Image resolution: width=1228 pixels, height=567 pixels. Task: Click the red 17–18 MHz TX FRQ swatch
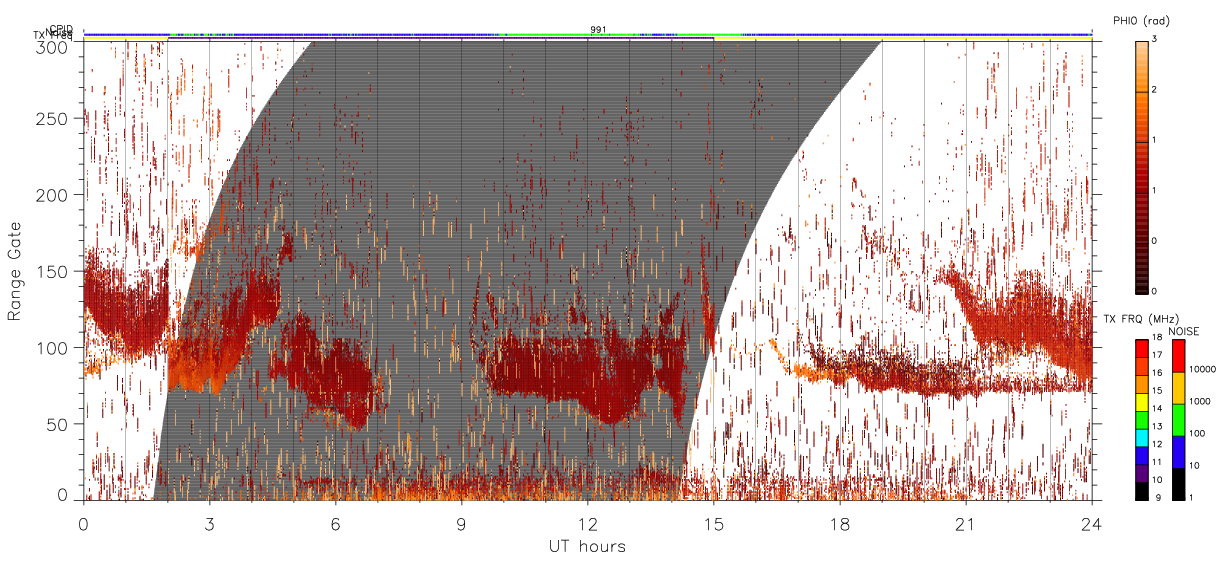pos(1142,349)
